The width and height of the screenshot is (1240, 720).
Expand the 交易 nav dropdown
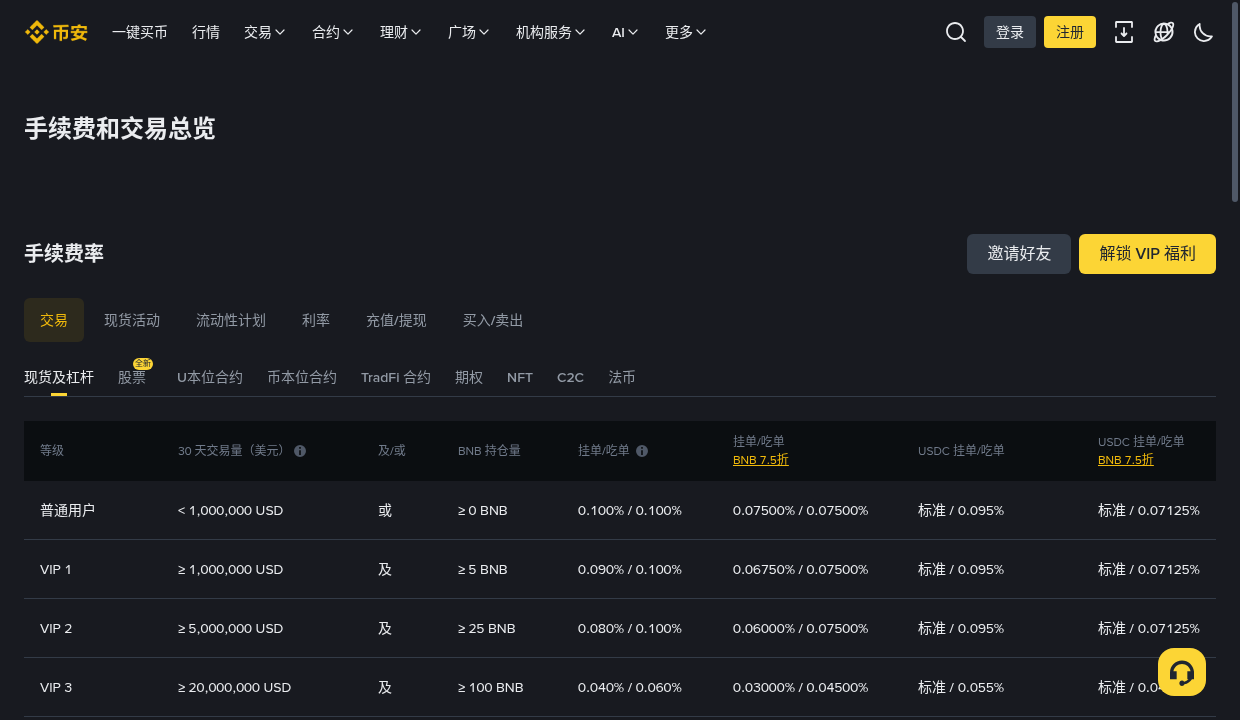click(x=265, y=32)
